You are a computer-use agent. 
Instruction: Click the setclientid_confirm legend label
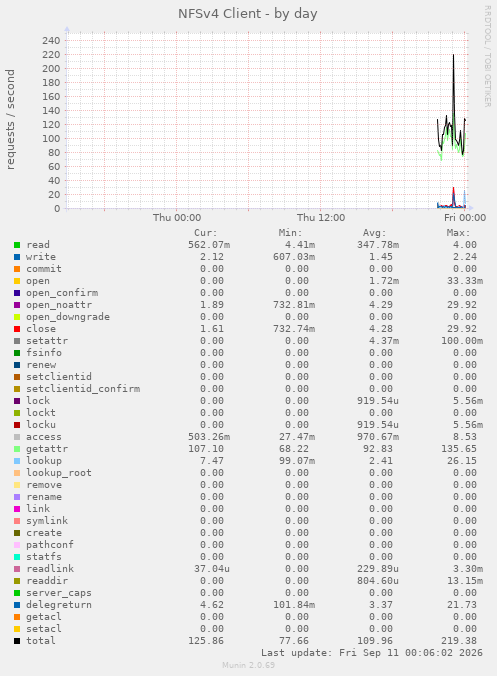83,389
